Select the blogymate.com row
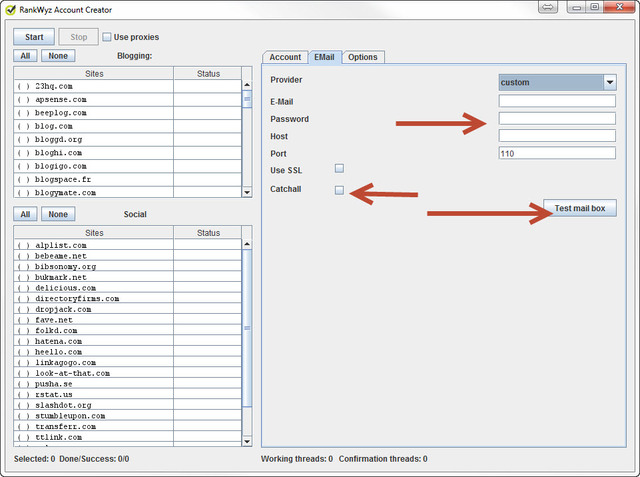The width and height of the screenshot is (640, 477). (128, 192)
